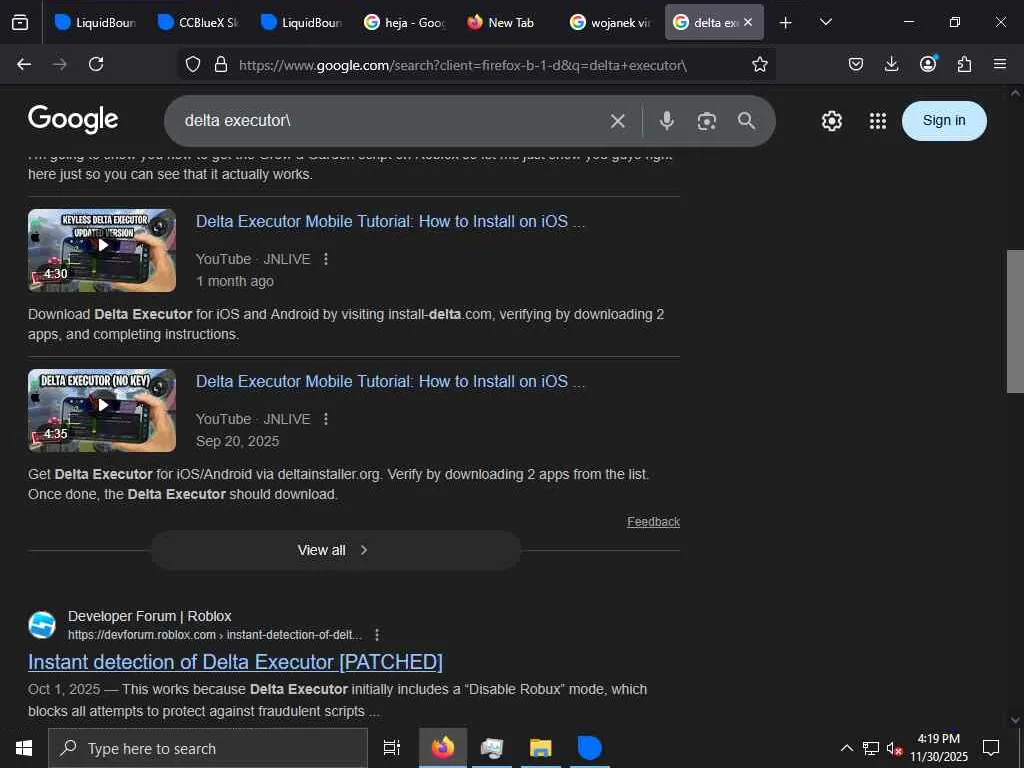The image size is (1024, 768).
Task: Switch to CCBlueX tab
Action: [199, 23]
